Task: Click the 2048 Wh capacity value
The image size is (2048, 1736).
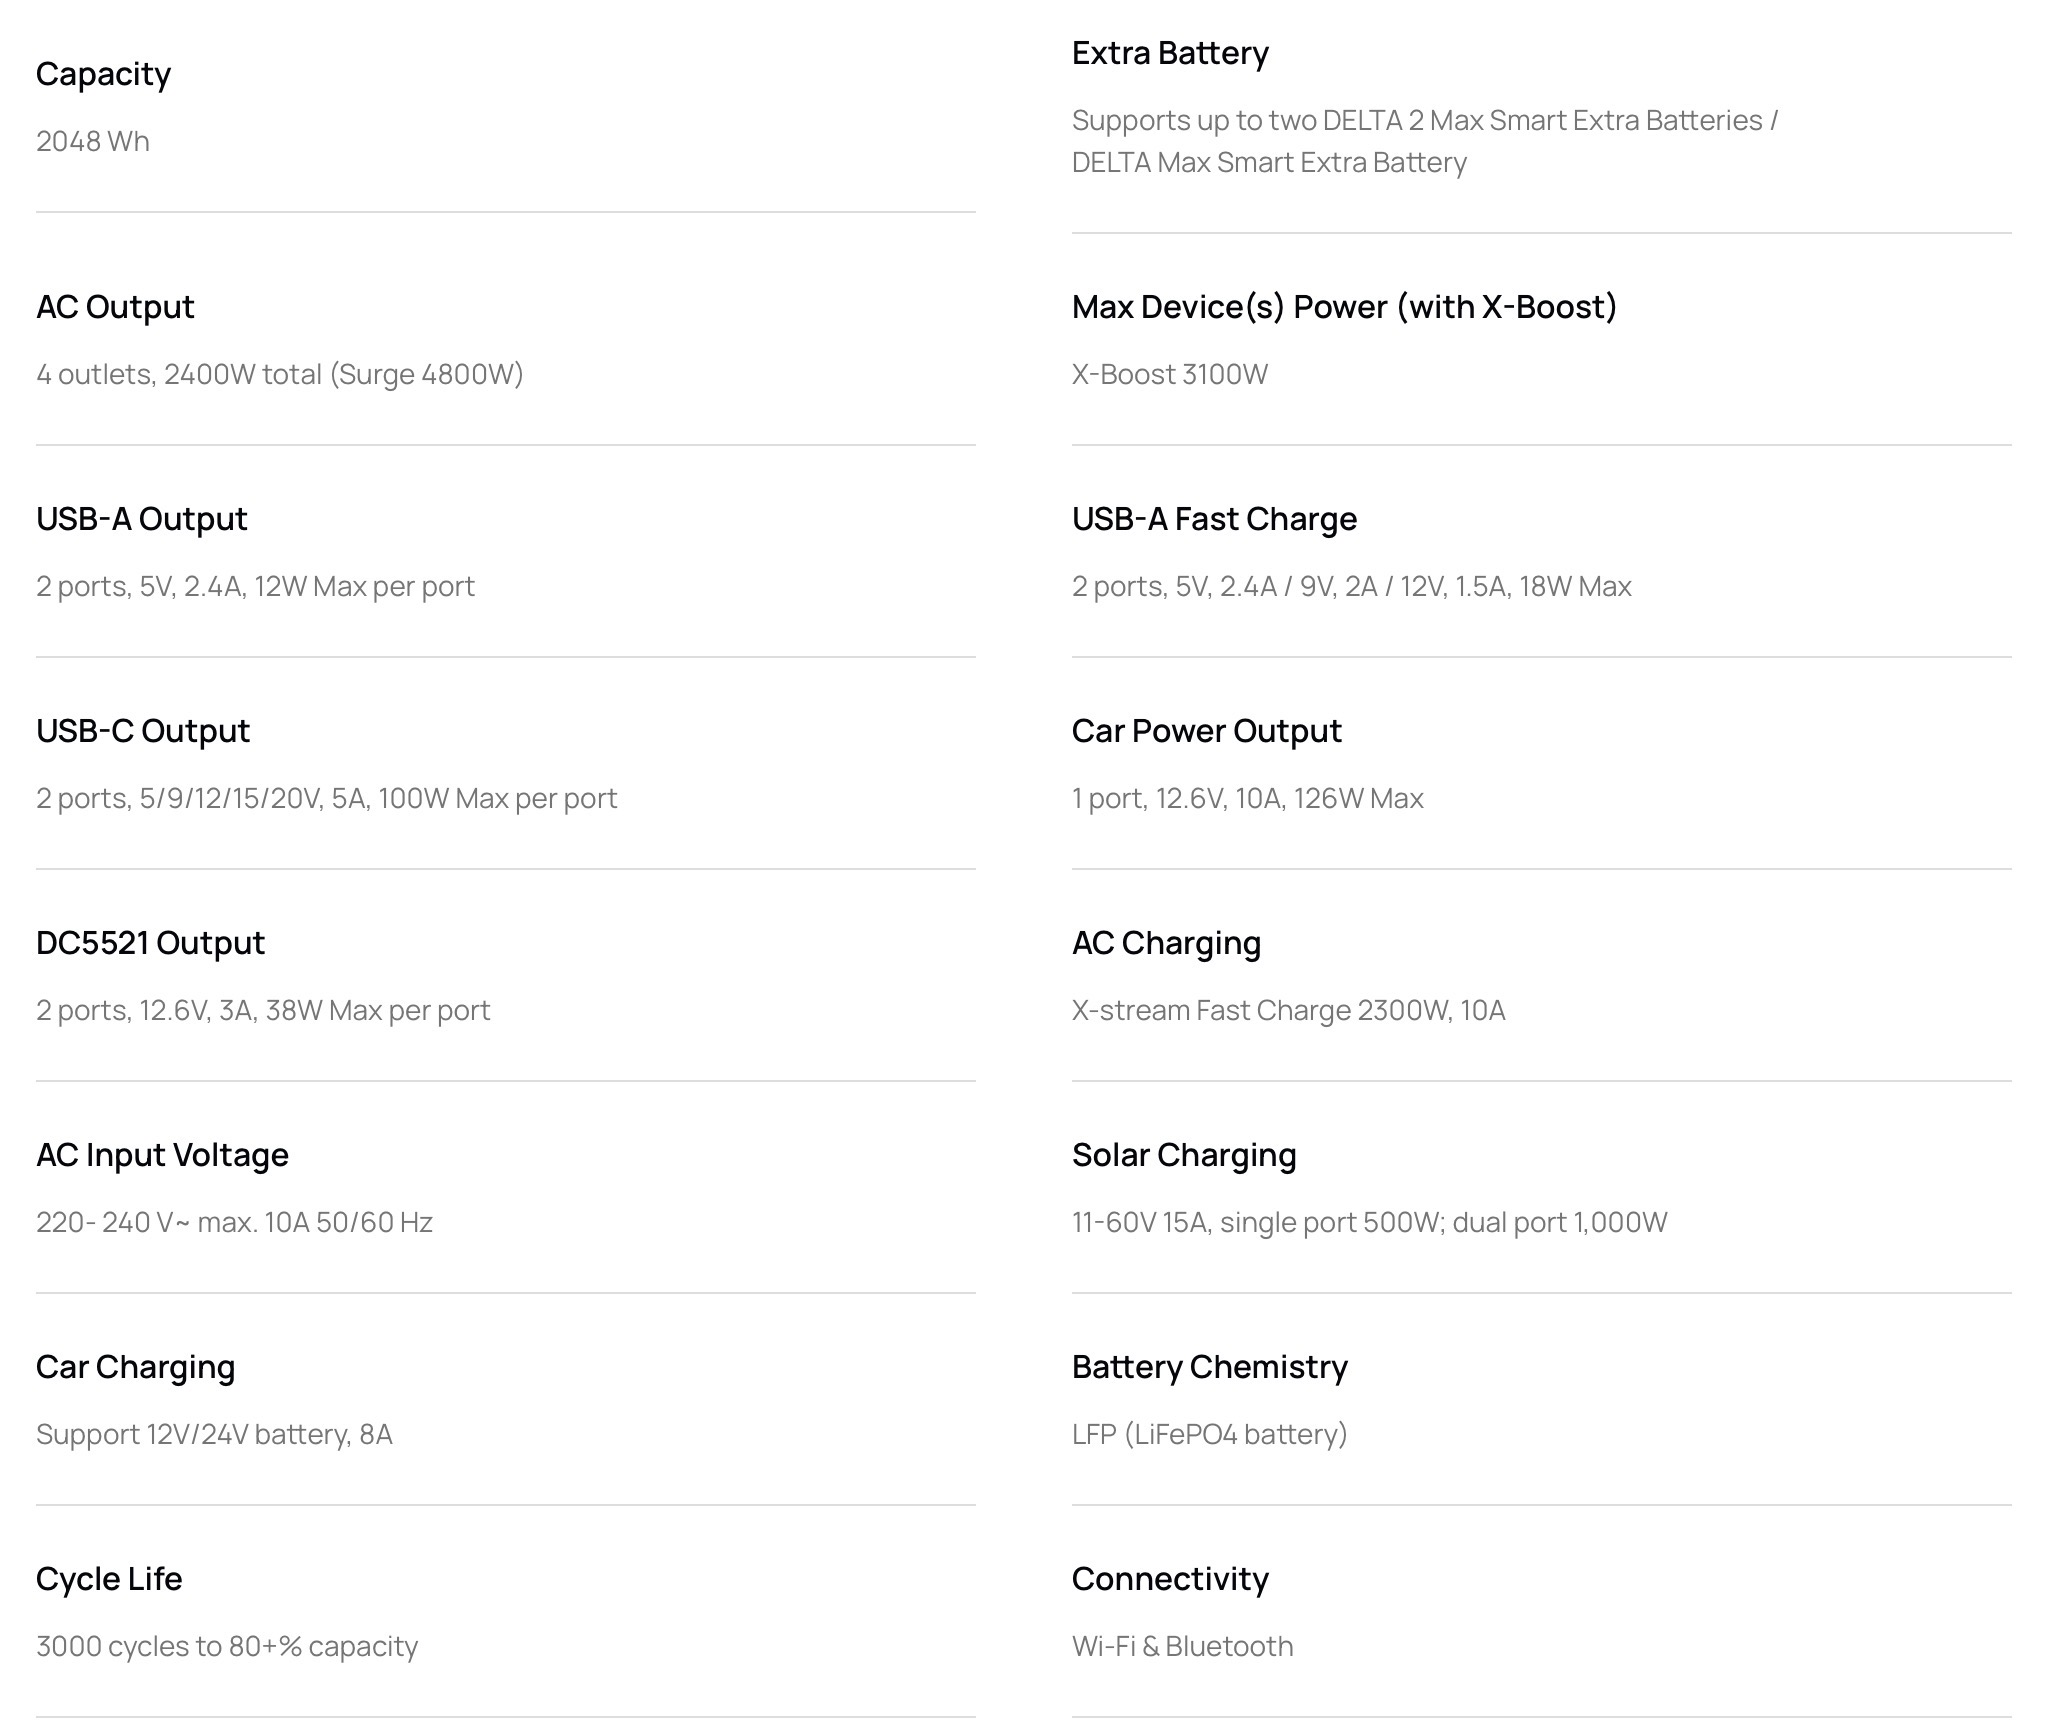Action: [x=93, y=141]
